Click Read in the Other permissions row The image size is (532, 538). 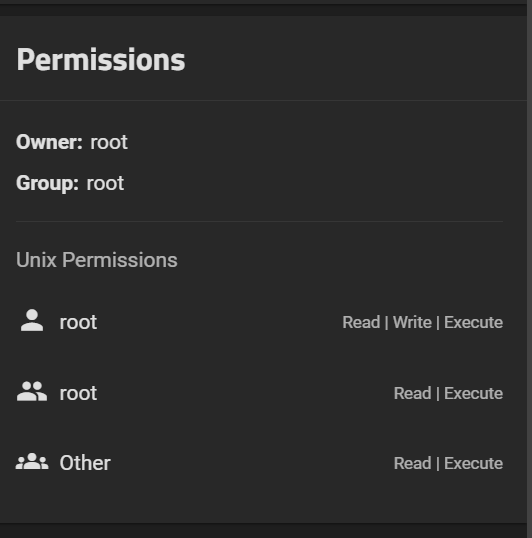413,463
